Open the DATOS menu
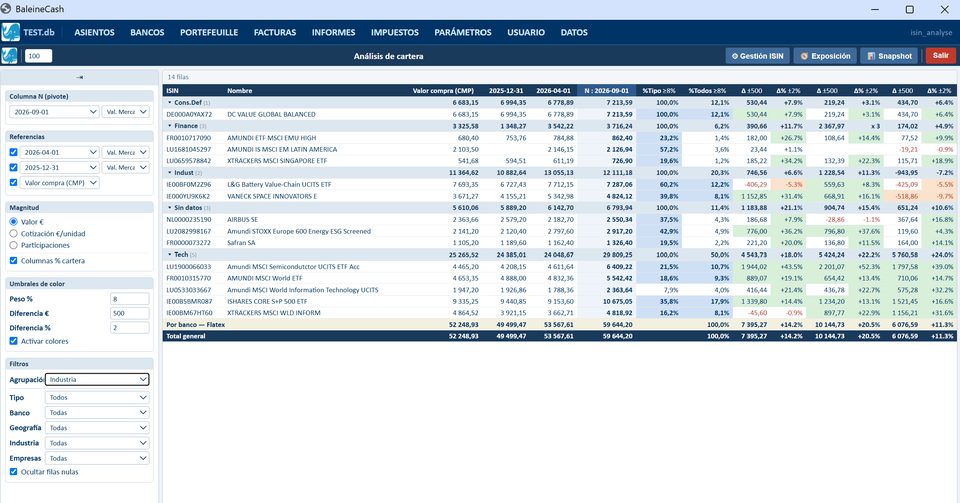Screen dimensions: 960x503 coord(574,32)
